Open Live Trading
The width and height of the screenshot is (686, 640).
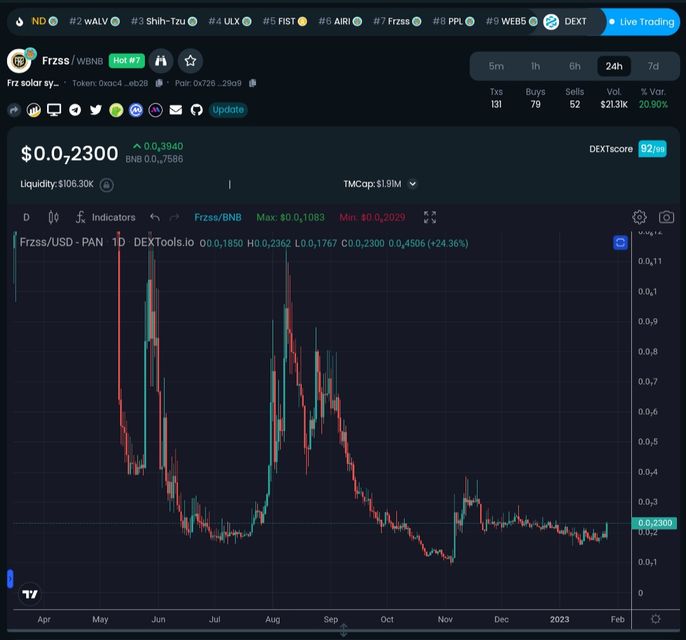(642, 21)
